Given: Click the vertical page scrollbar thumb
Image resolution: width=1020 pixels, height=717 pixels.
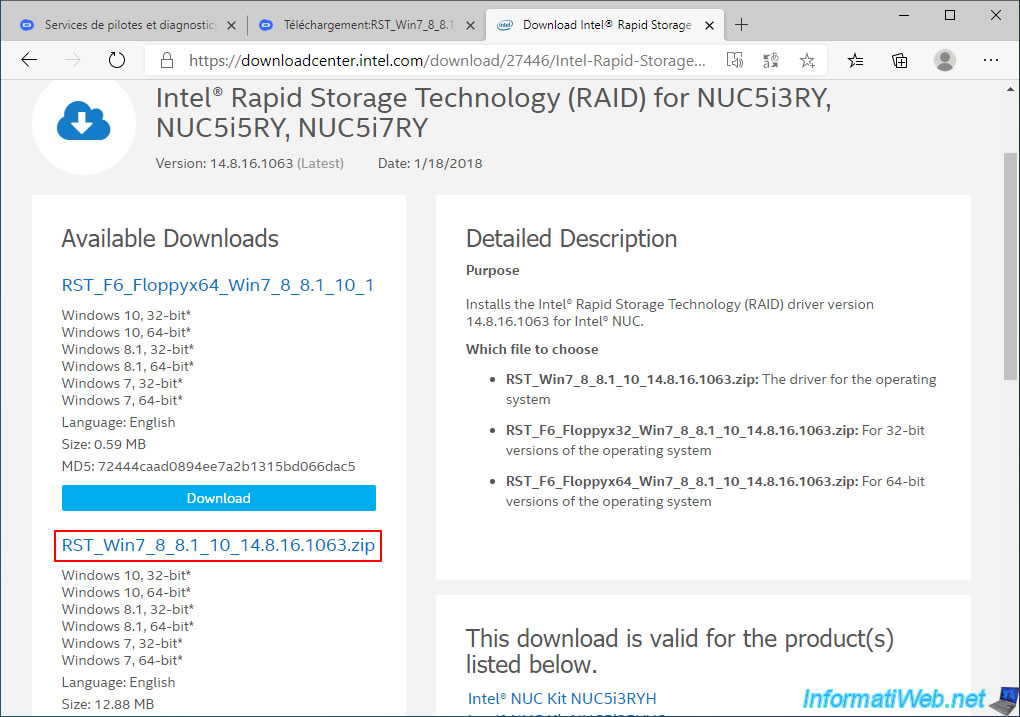Looking at the screenshot, I should pyautogui.click(x=1010, y=266).
